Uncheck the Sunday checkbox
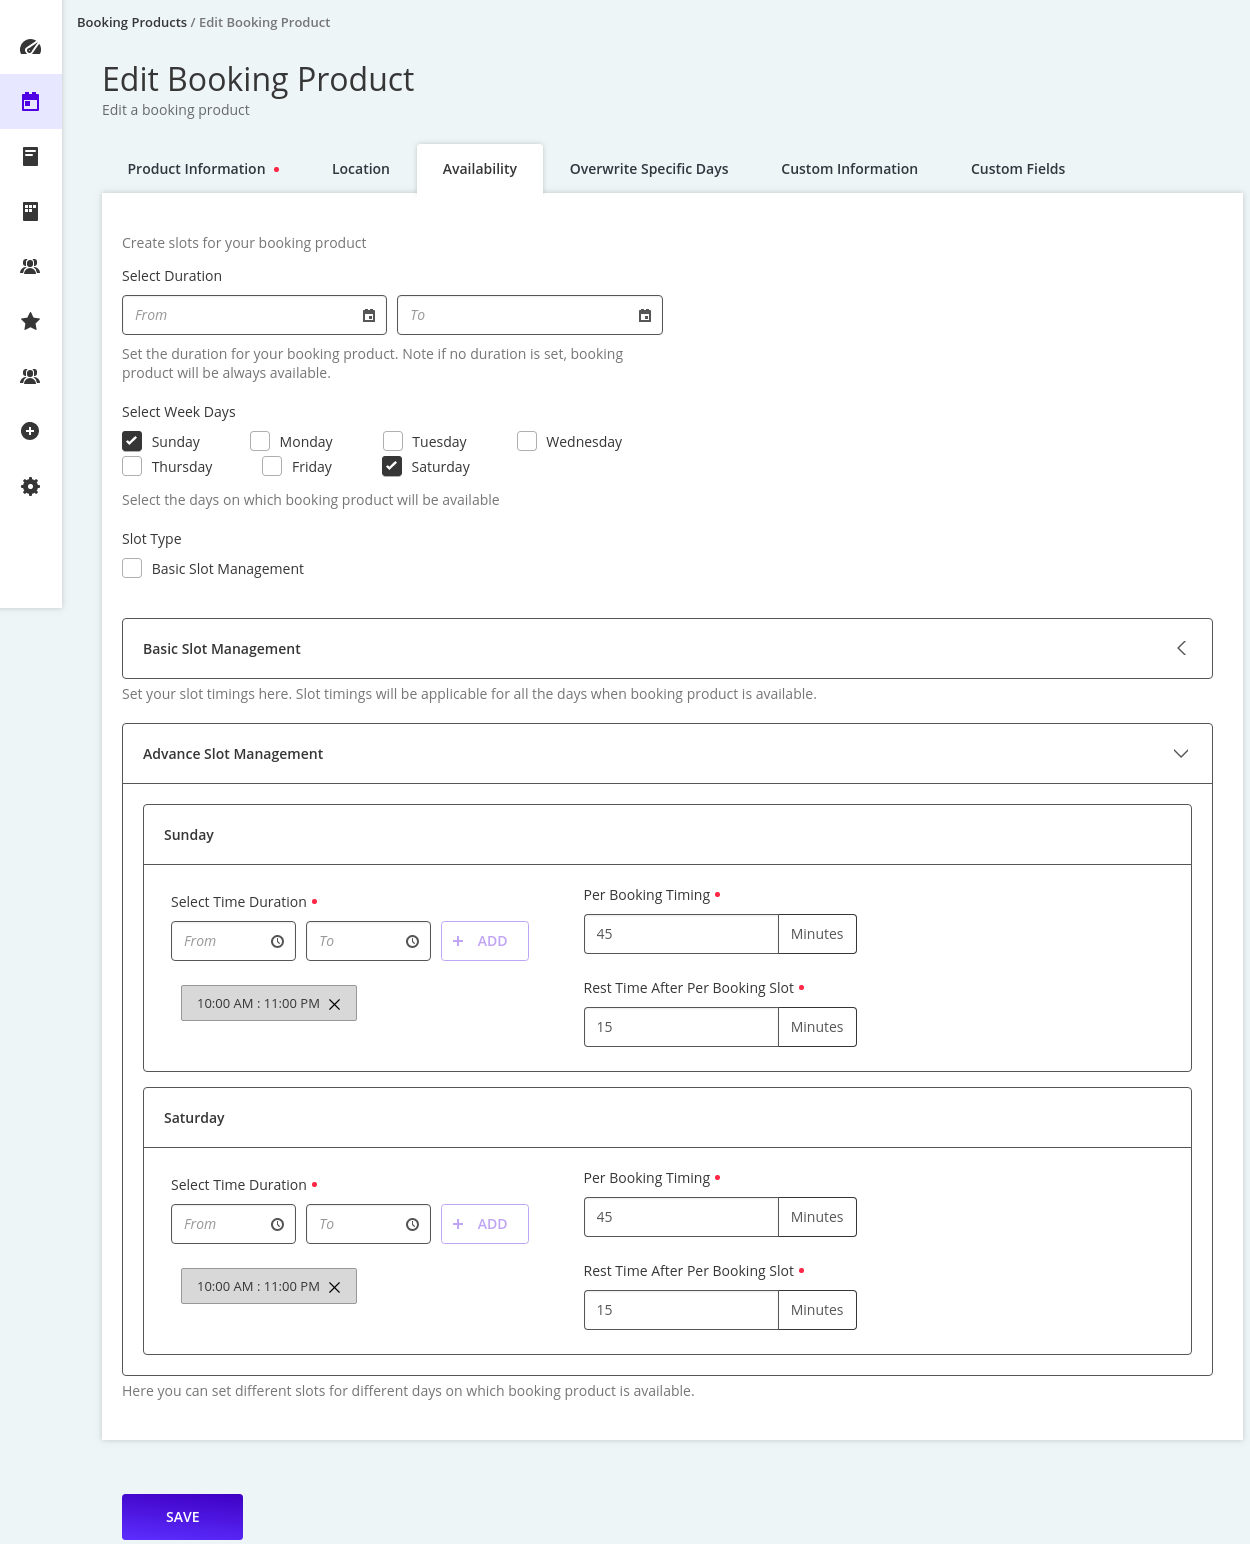The height and width of the screenshot is (1544, 1250). pyautogui.click(x=132, y=441)
